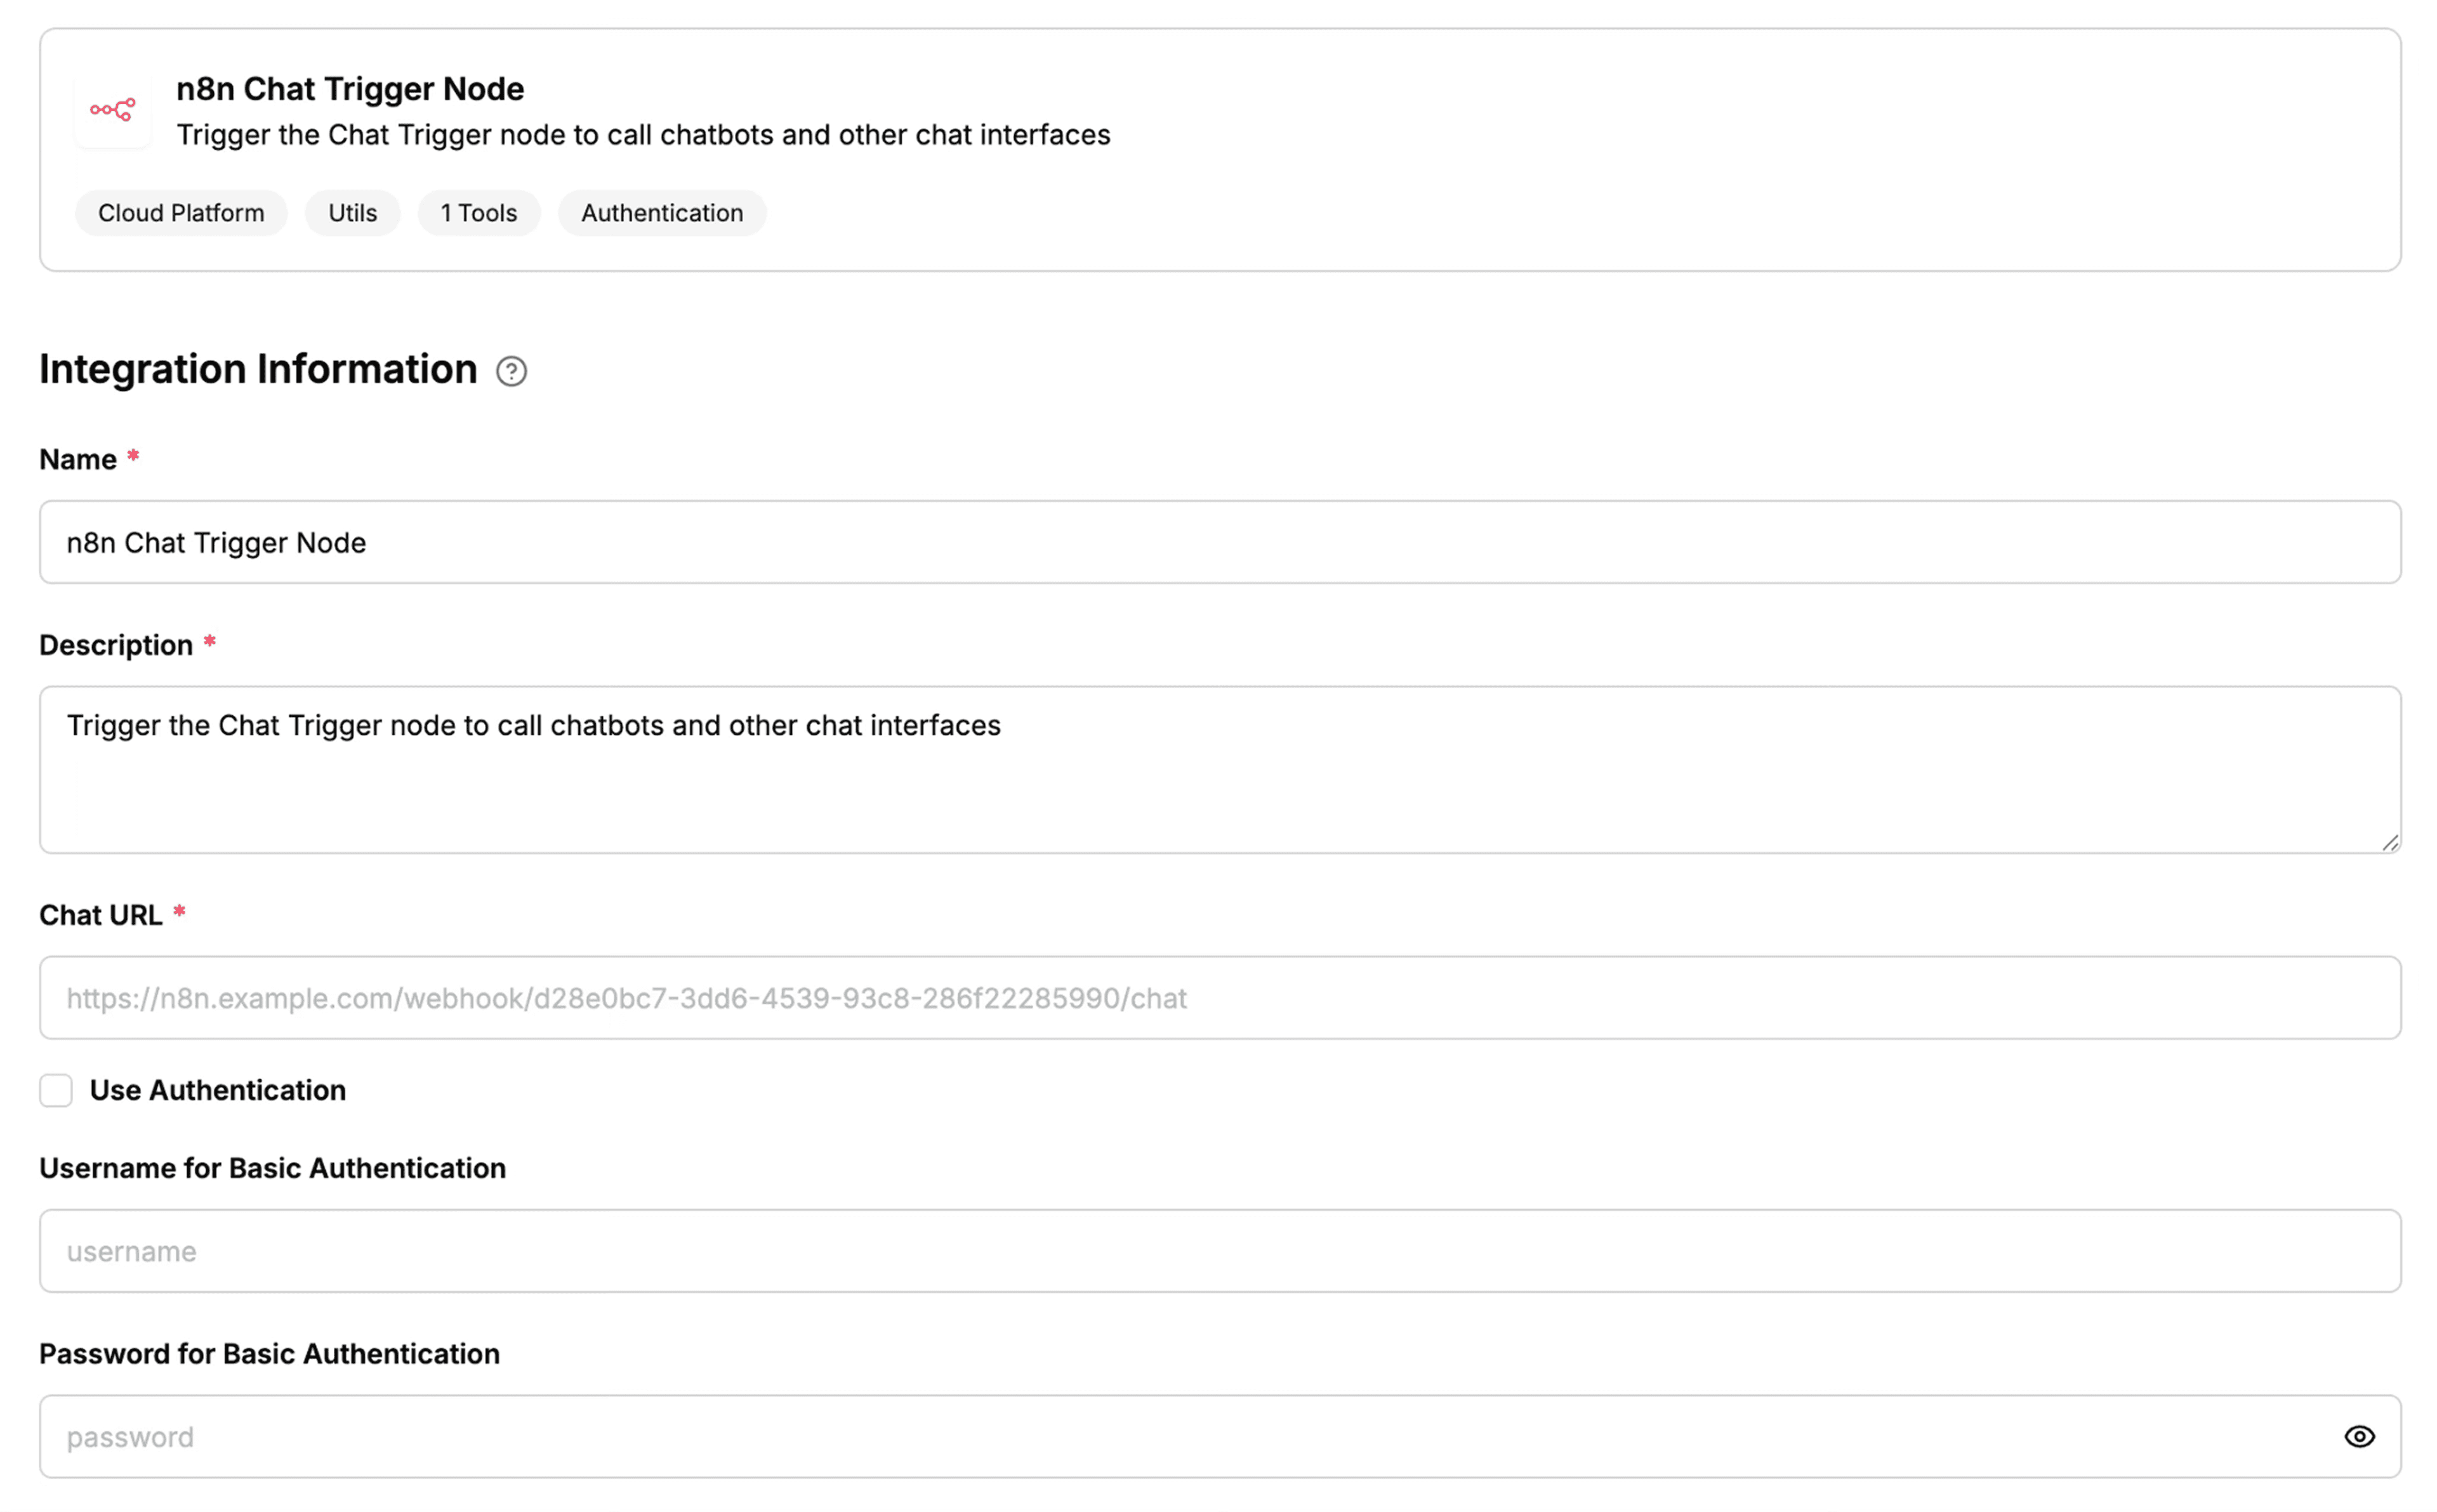Focus the Username for Basic Authentication field

[x=1219, y=1251]
